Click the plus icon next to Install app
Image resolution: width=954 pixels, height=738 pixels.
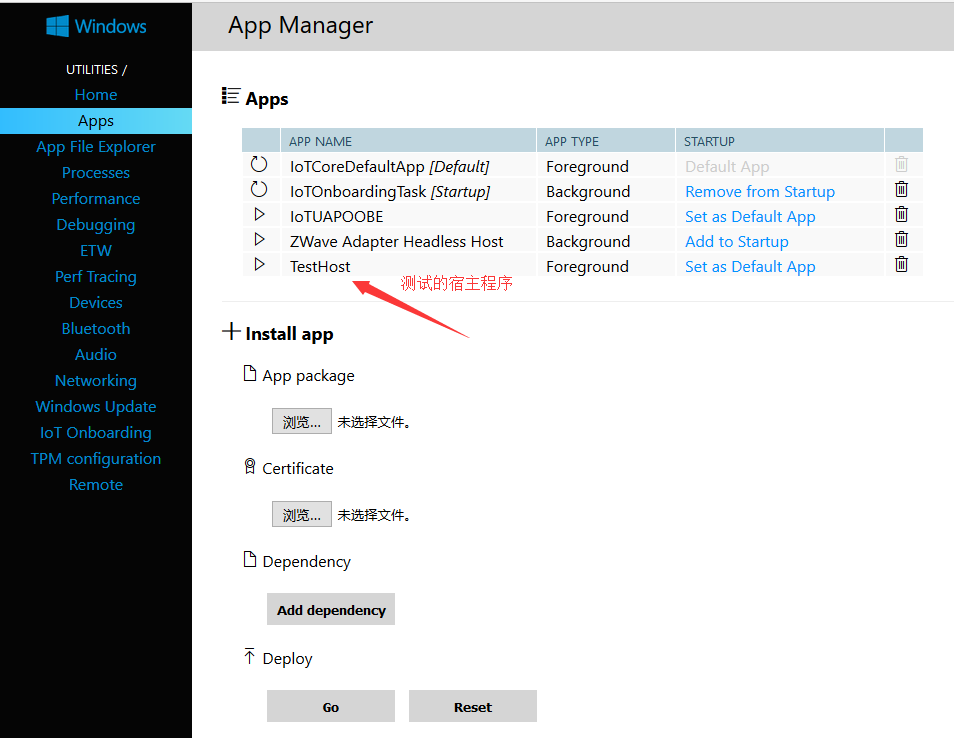click(231, 332)
